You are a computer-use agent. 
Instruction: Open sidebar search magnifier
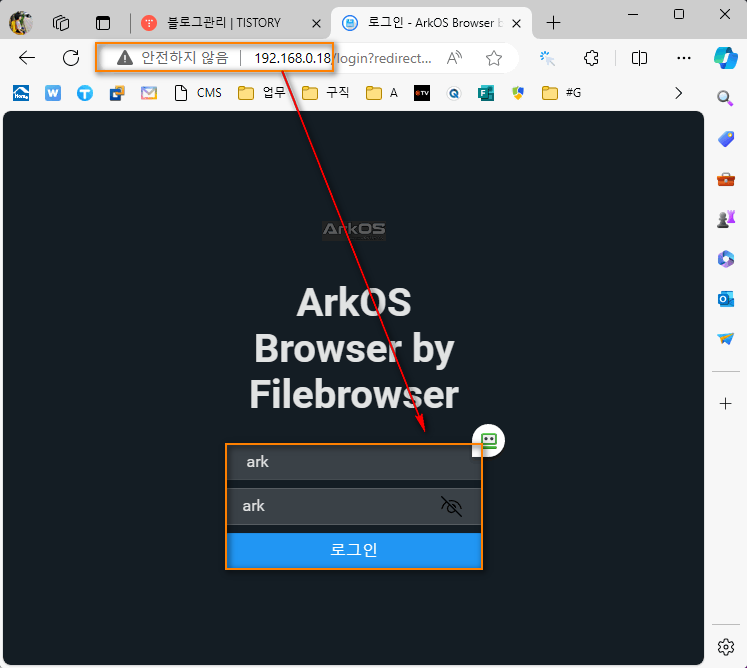point(726,99)
